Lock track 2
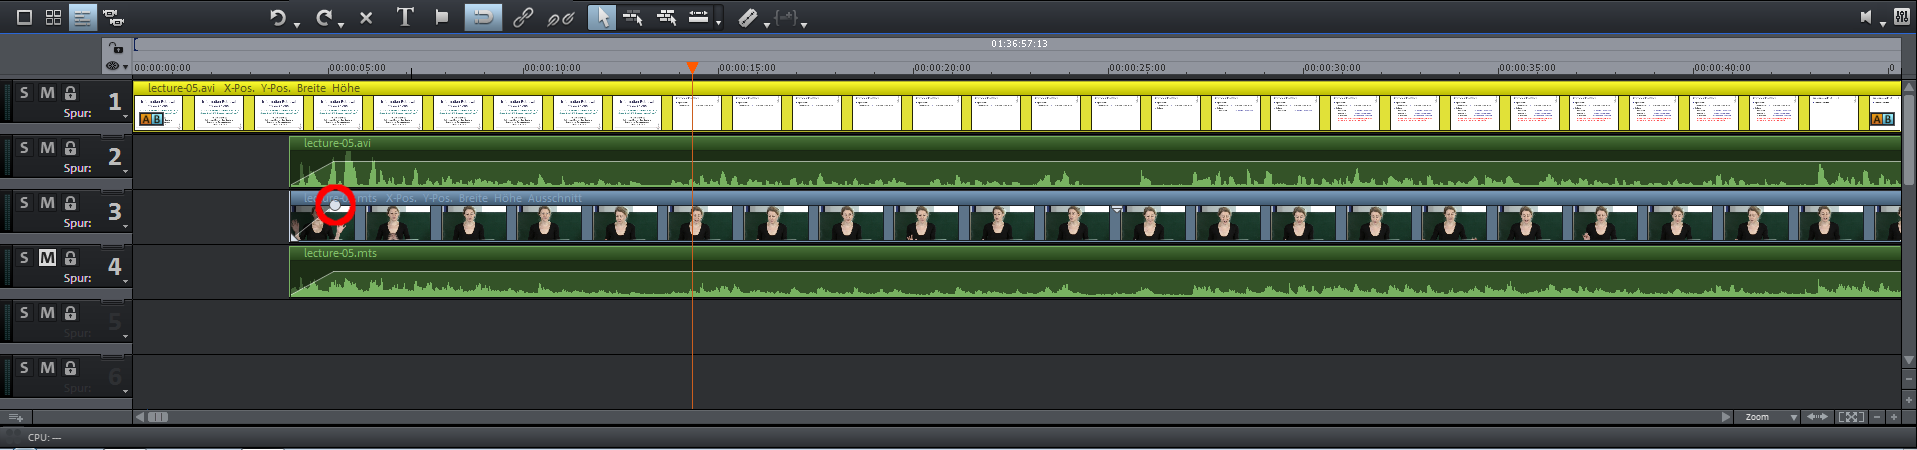Screen dimensions: 1917x450 point(70,147)
